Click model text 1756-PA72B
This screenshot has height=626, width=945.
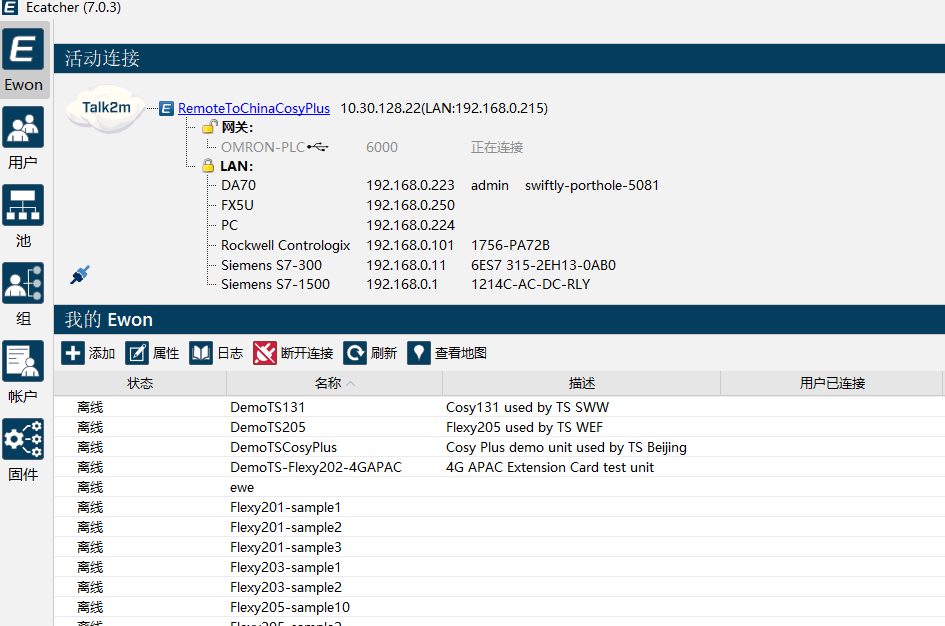click(x=510, y=245)
